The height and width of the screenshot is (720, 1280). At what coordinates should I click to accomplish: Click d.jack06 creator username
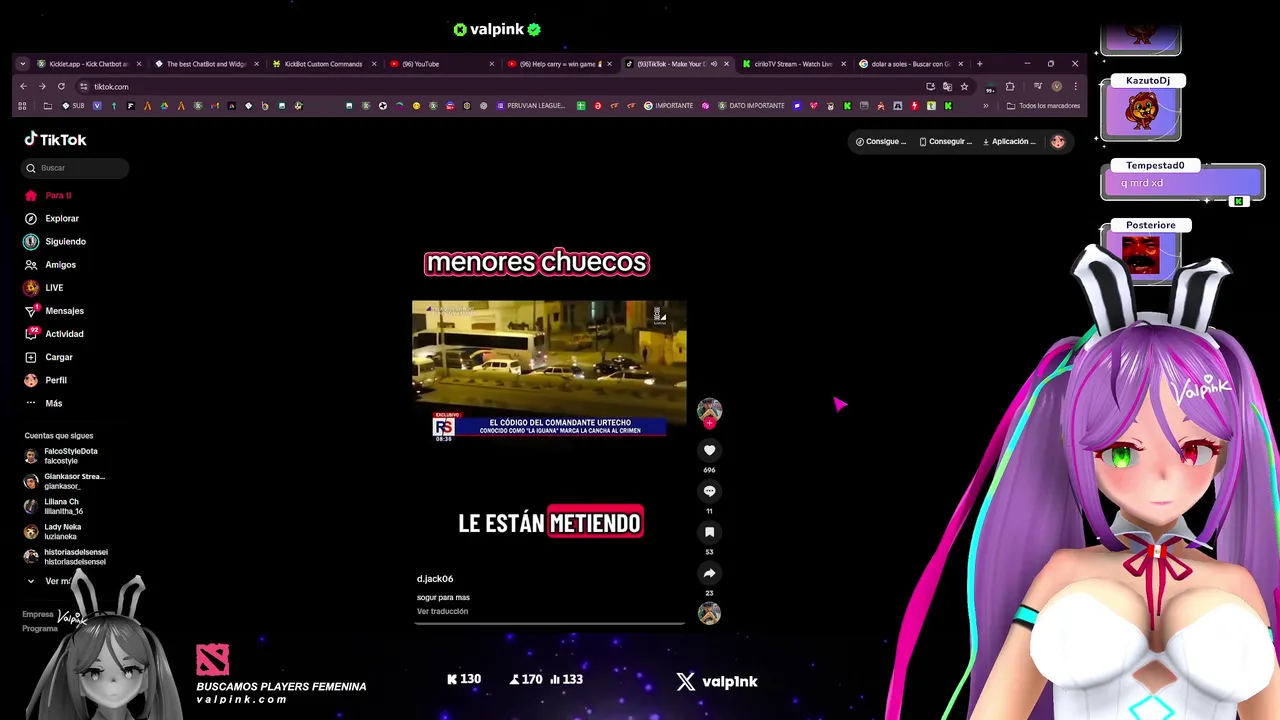[x=435, y=579]
